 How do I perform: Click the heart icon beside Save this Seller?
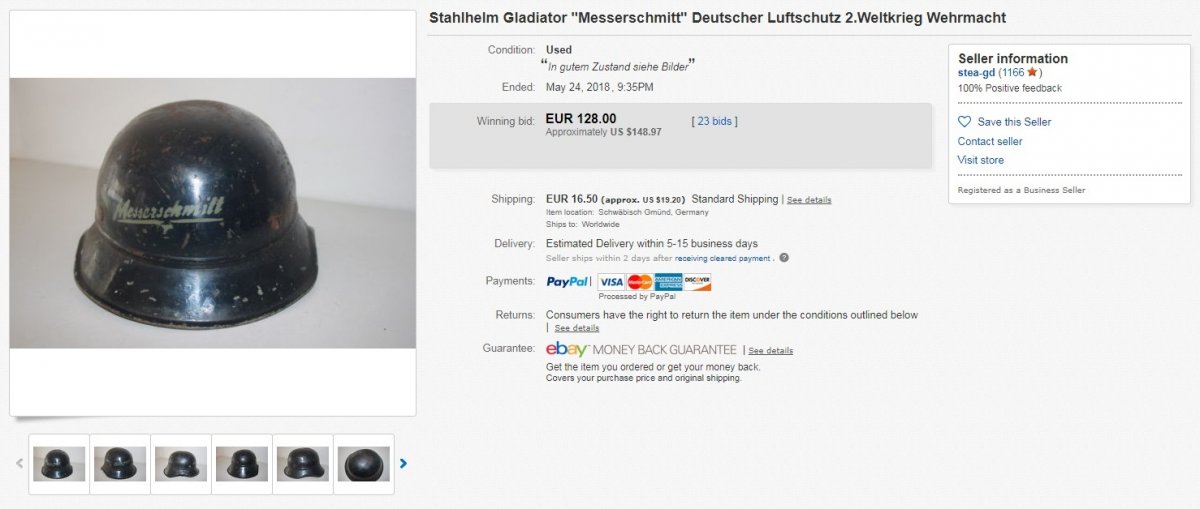click(964, 122)
